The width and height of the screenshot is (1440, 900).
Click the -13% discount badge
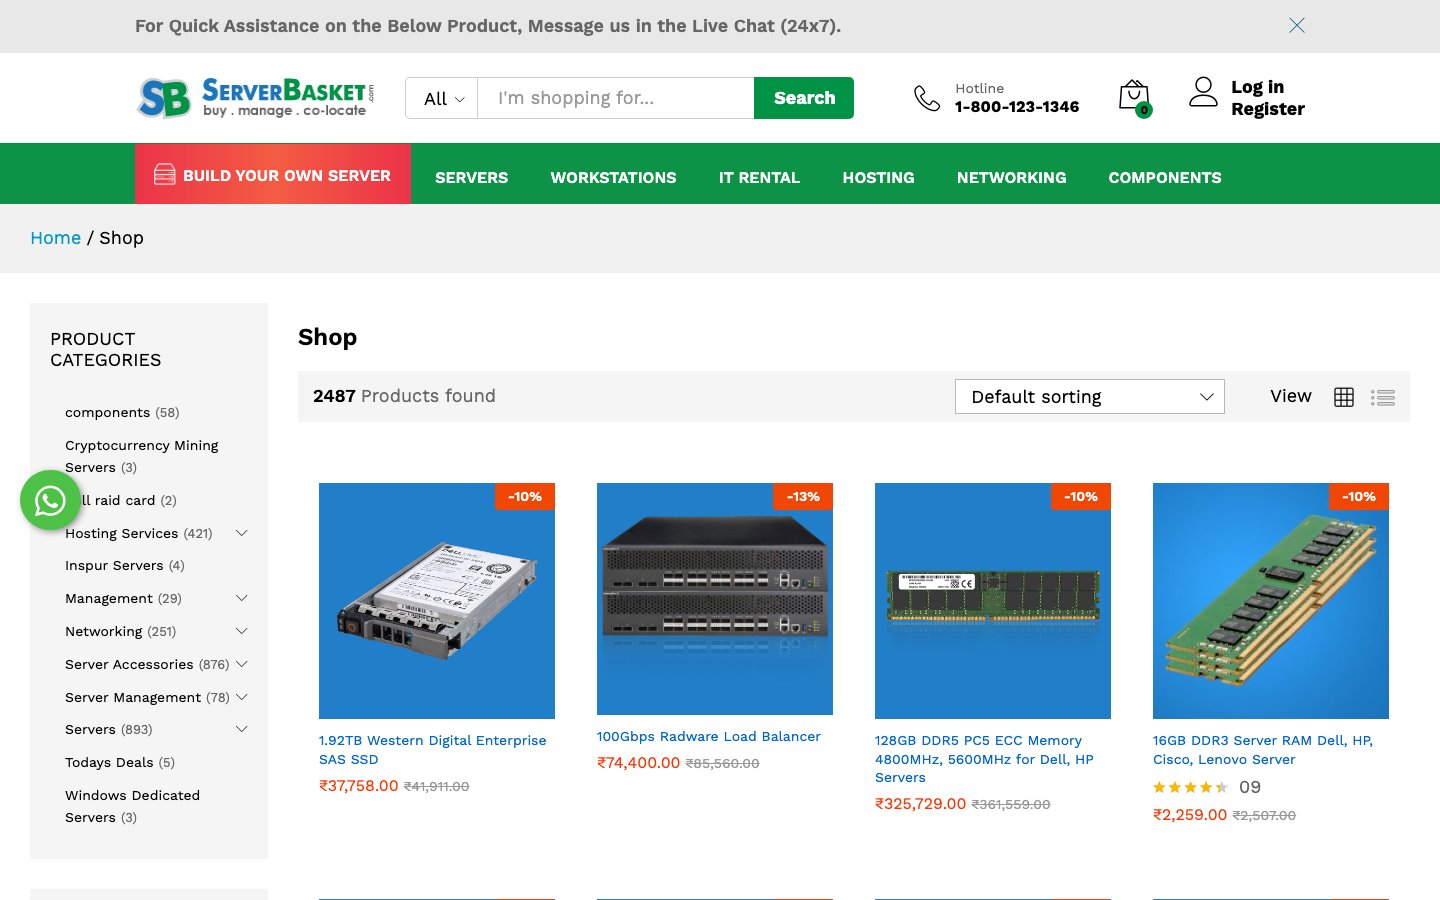click(803, 497)
